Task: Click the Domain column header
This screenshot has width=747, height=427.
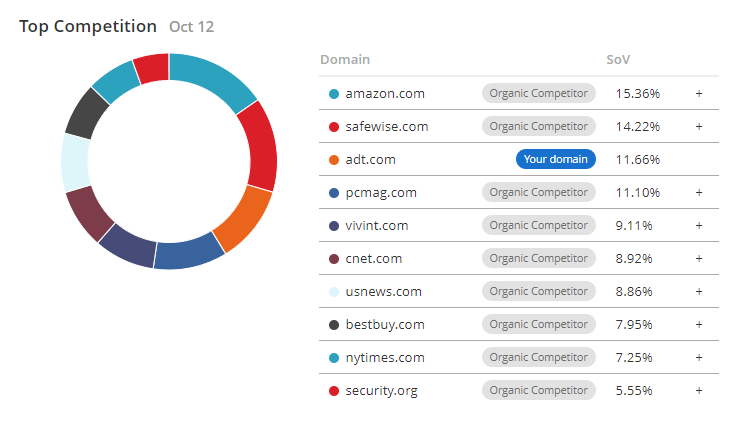Action: click(345, 60)
